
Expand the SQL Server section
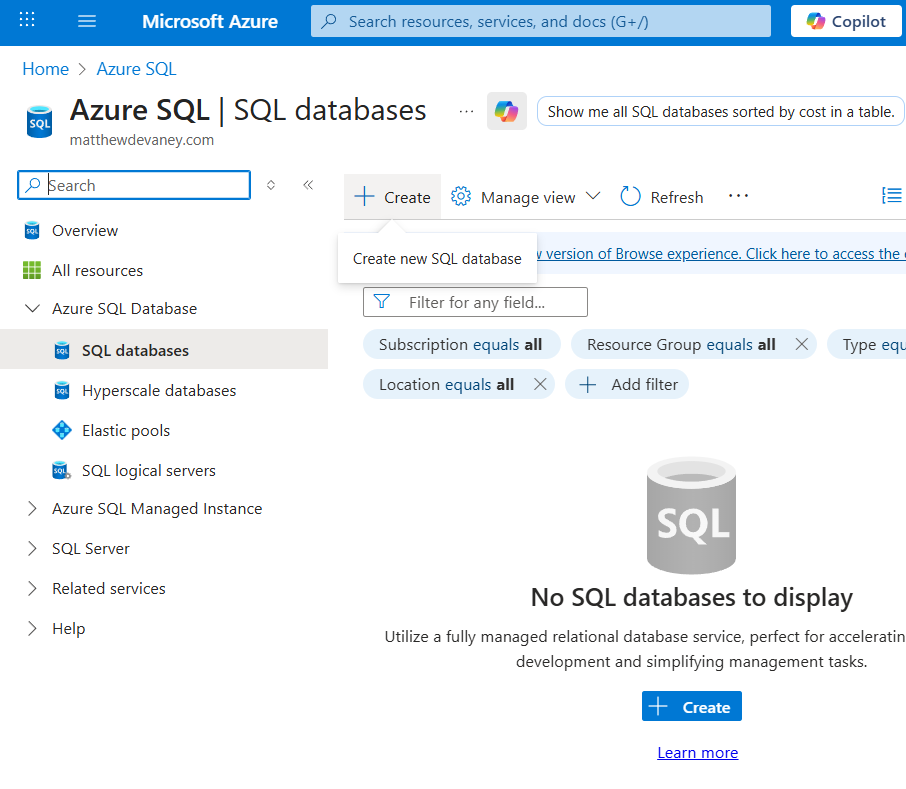click(x=32, y=549)
